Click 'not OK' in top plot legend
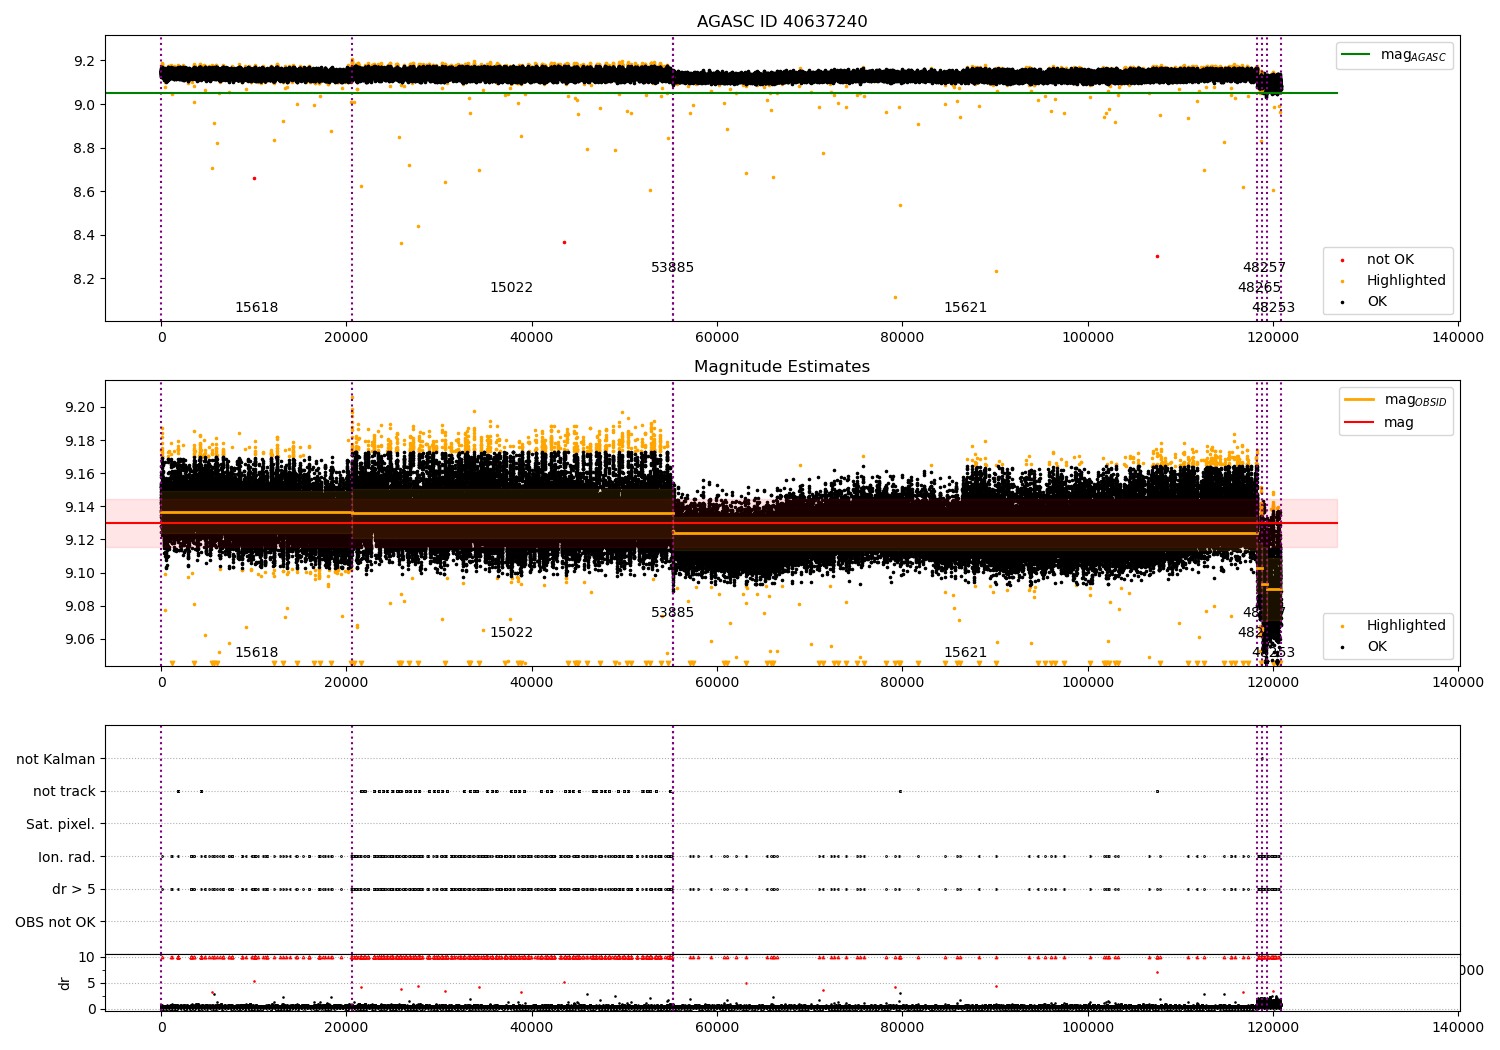The image size is (1500, 1050). 1390,260
